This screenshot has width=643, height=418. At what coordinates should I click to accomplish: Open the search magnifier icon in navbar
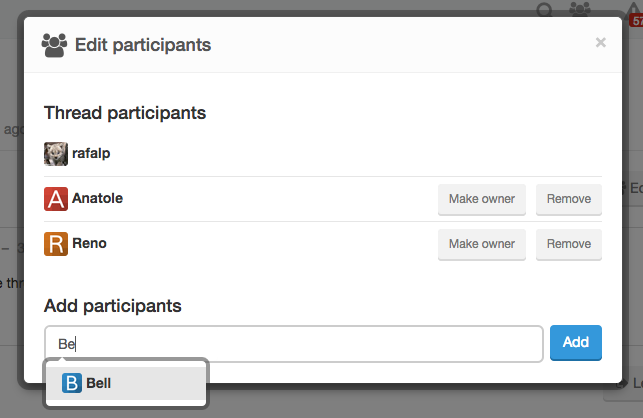[545, 10]
